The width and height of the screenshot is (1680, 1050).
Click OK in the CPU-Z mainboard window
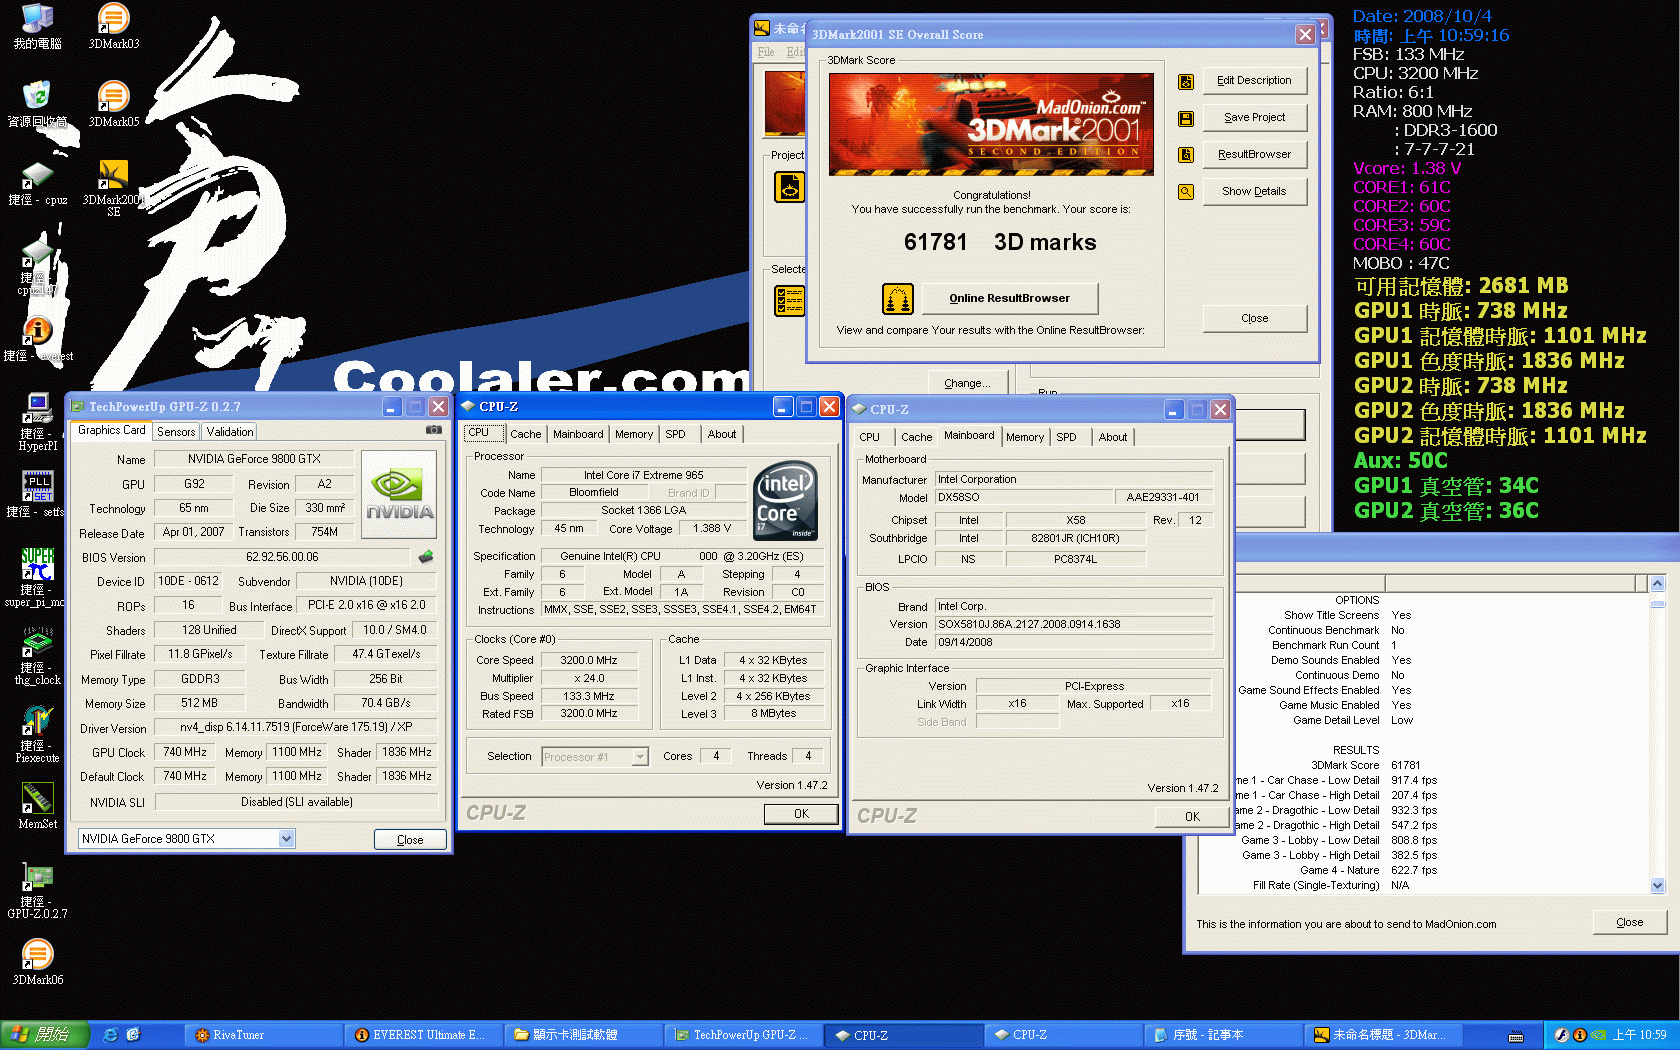coord(1192,817)
